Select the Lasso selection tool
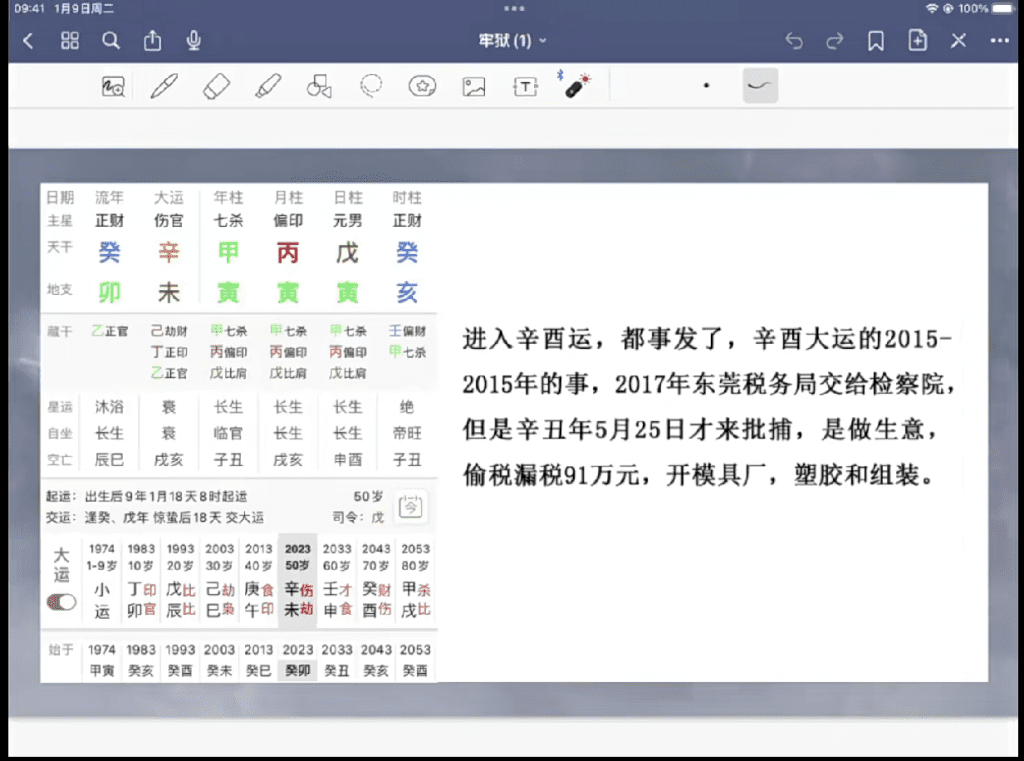1024x761 pixels. pos(371,87)
